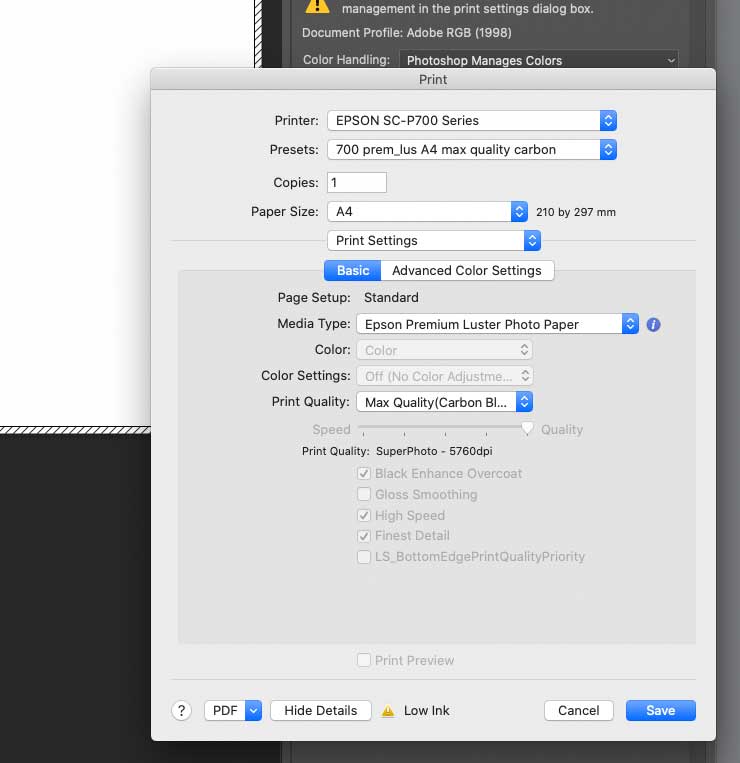Toggle the Finest Detail checkbox
Screen dimensions: 740x763
(364, 536)
